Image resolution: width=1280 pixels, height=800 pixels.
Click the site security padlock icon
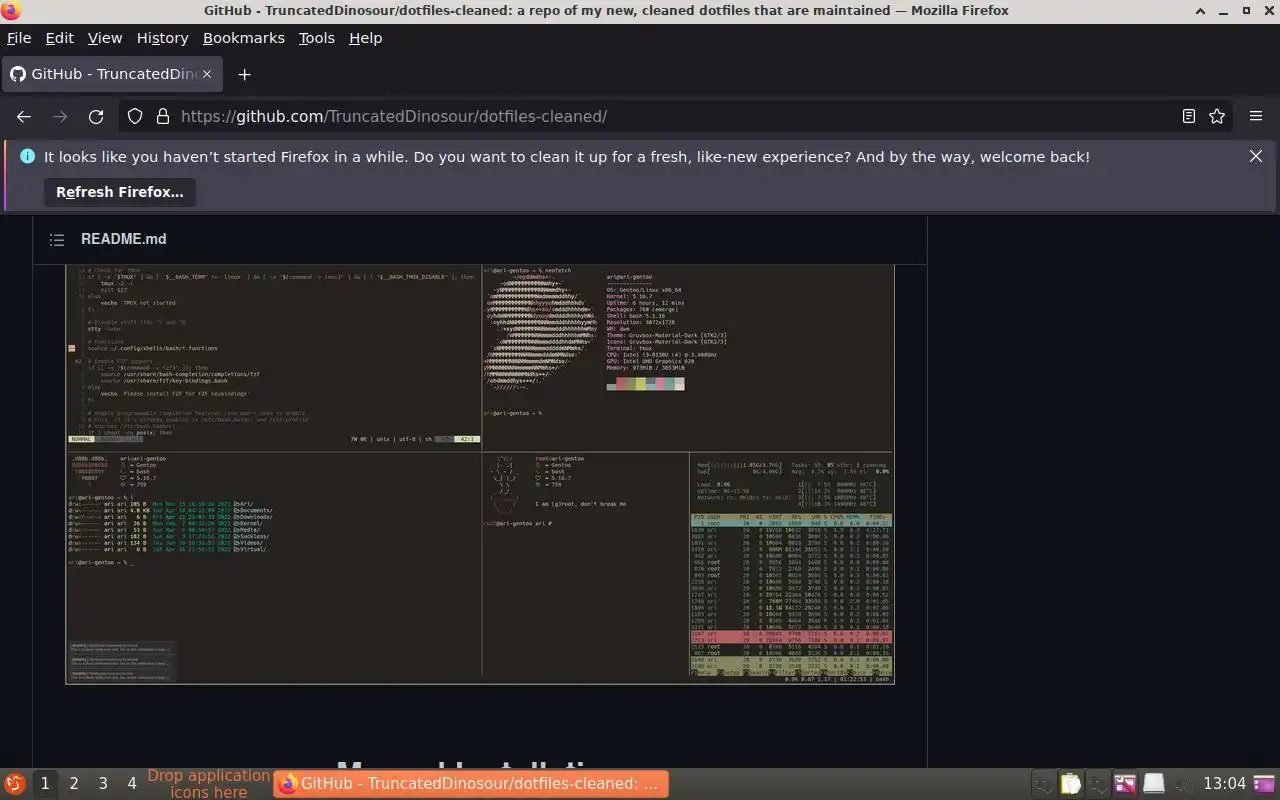(162, 116)
